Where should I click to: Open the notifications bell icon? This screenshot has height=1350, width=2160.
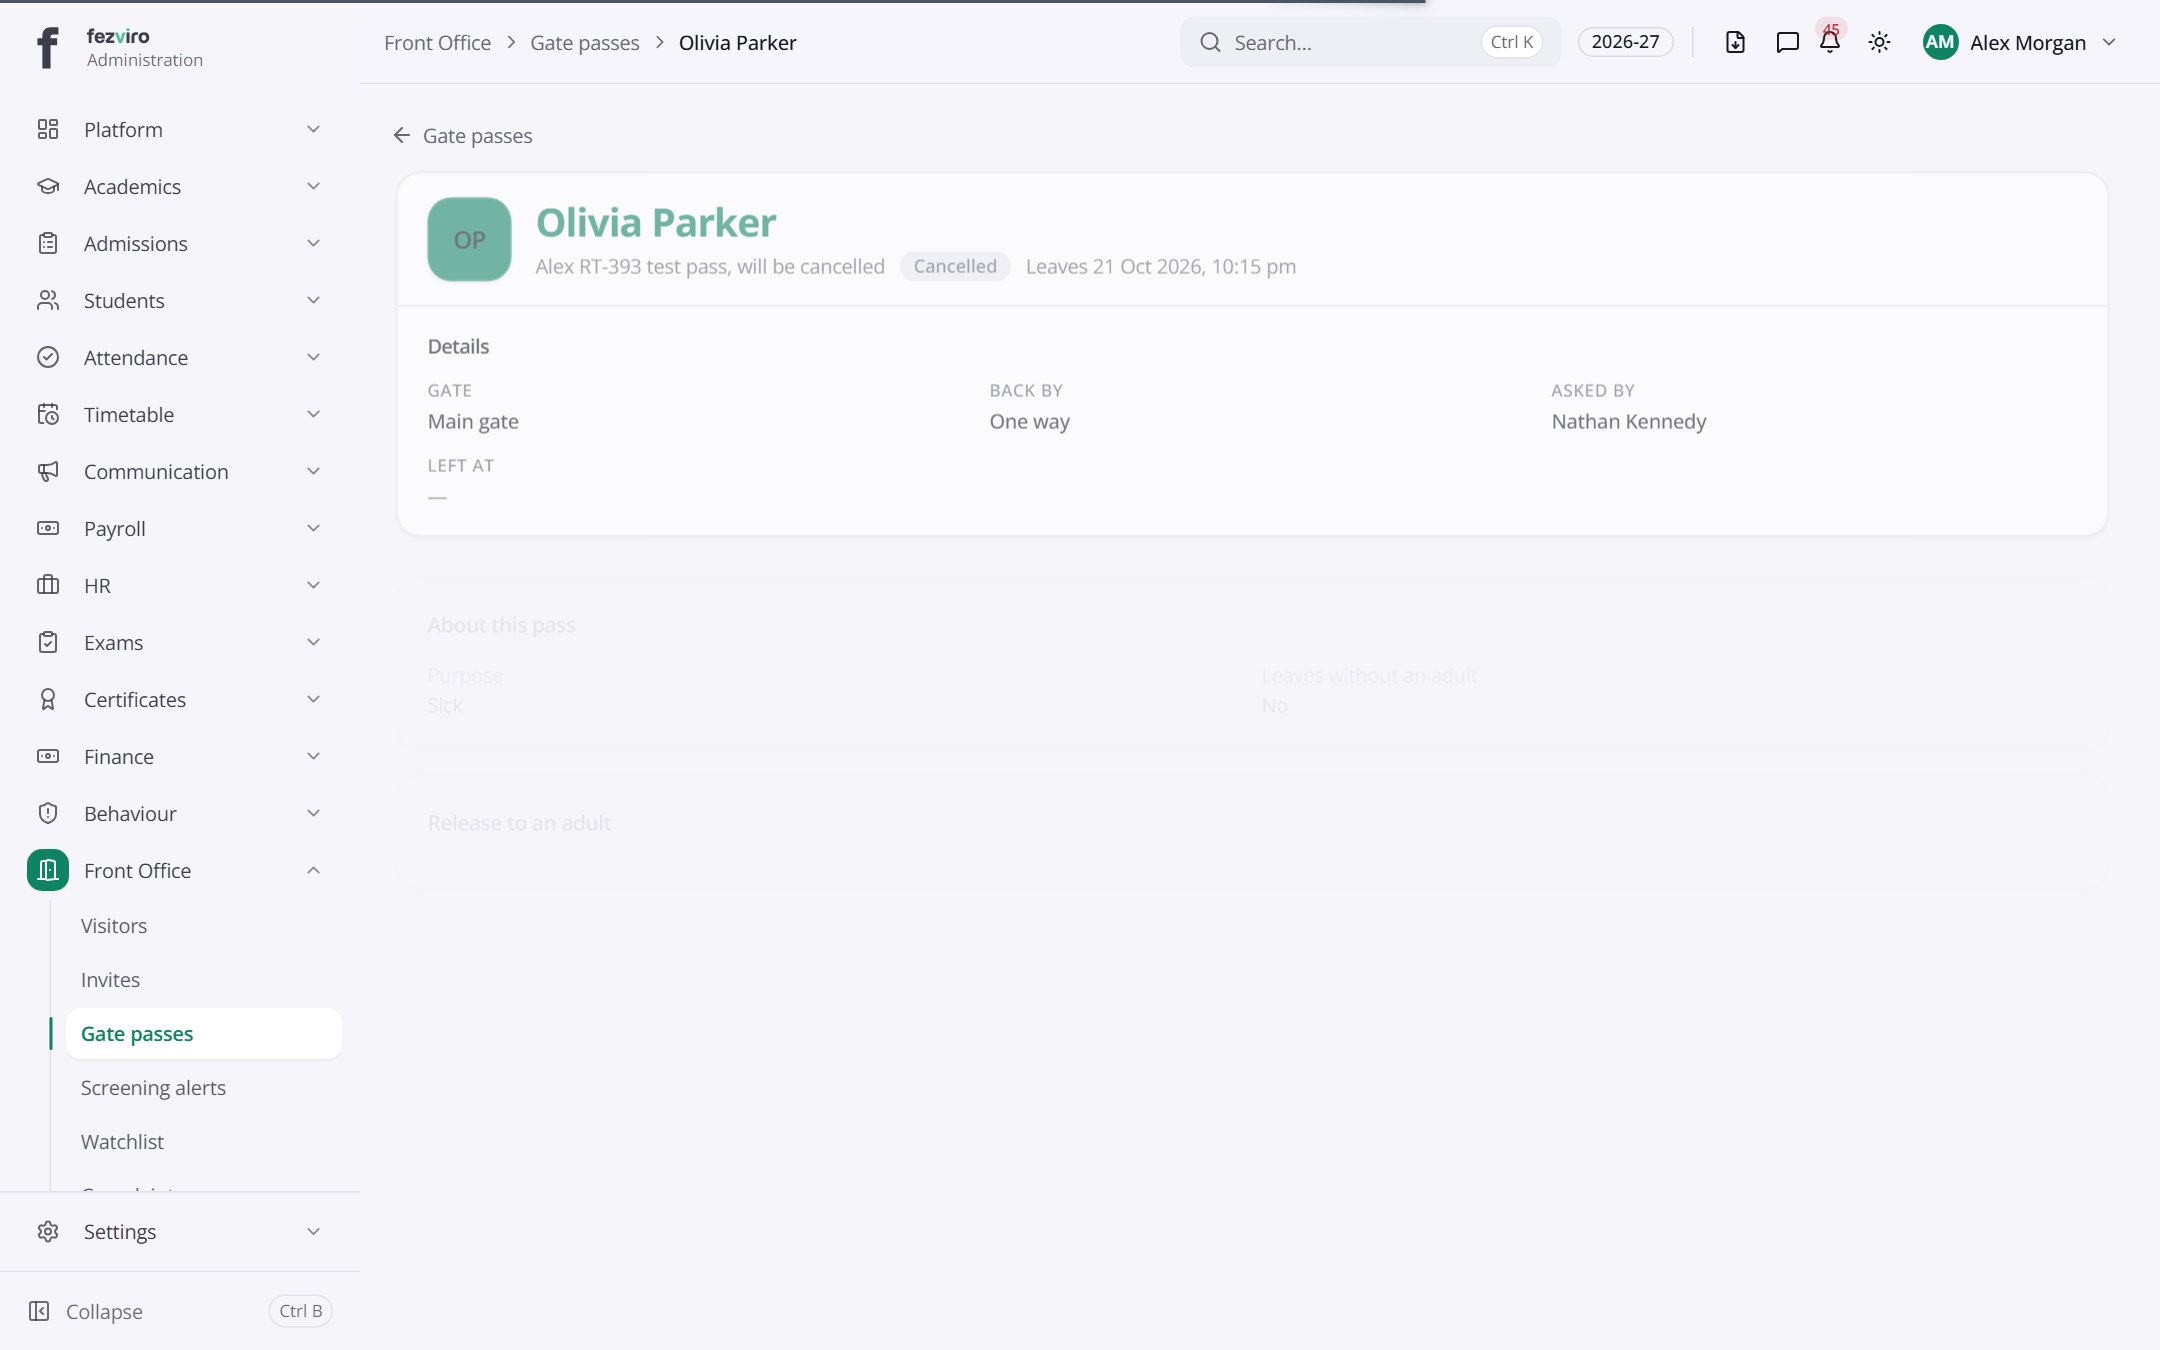coord(1830,42)
